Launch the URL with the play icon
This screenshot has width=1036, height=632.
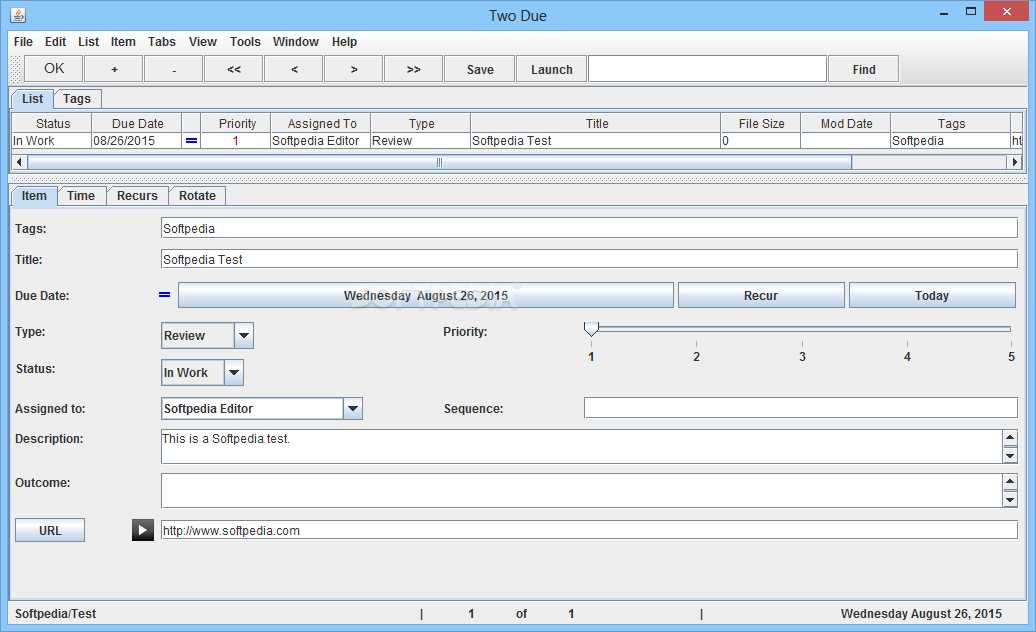(143, 530)
